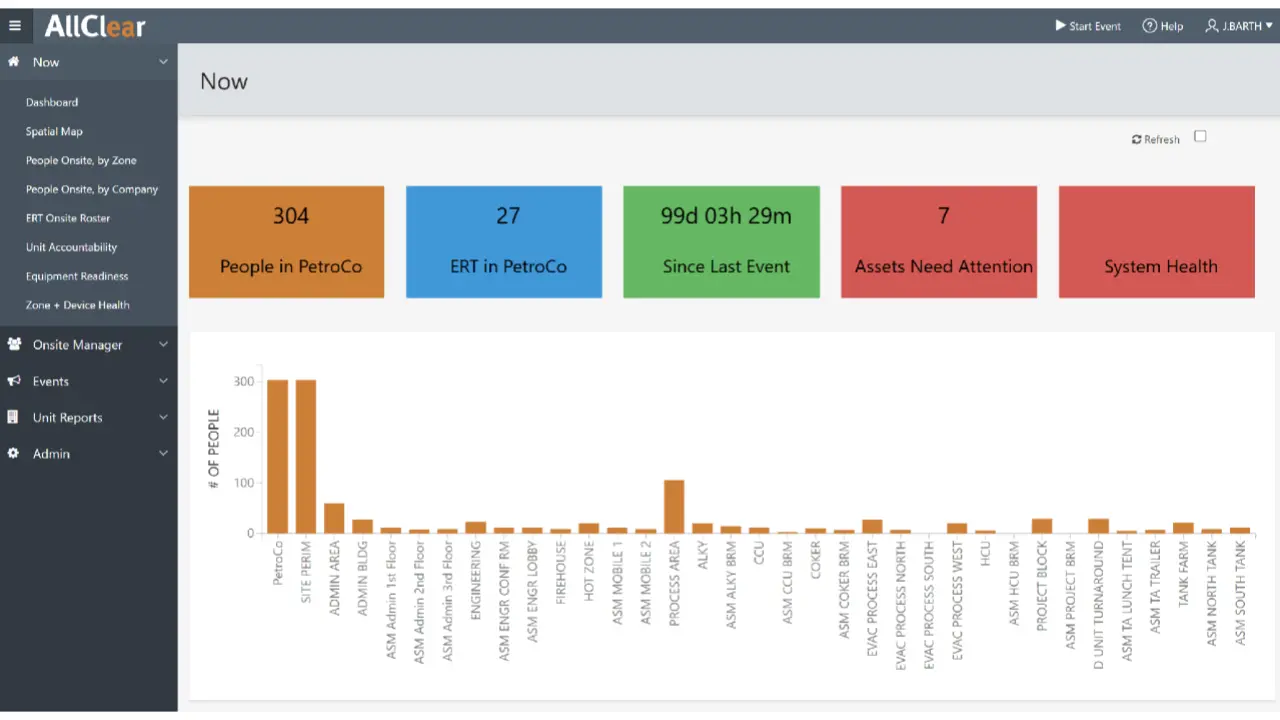Click the Refresh link text
The image size is (1280, 720).
[x=1162, y=140]
